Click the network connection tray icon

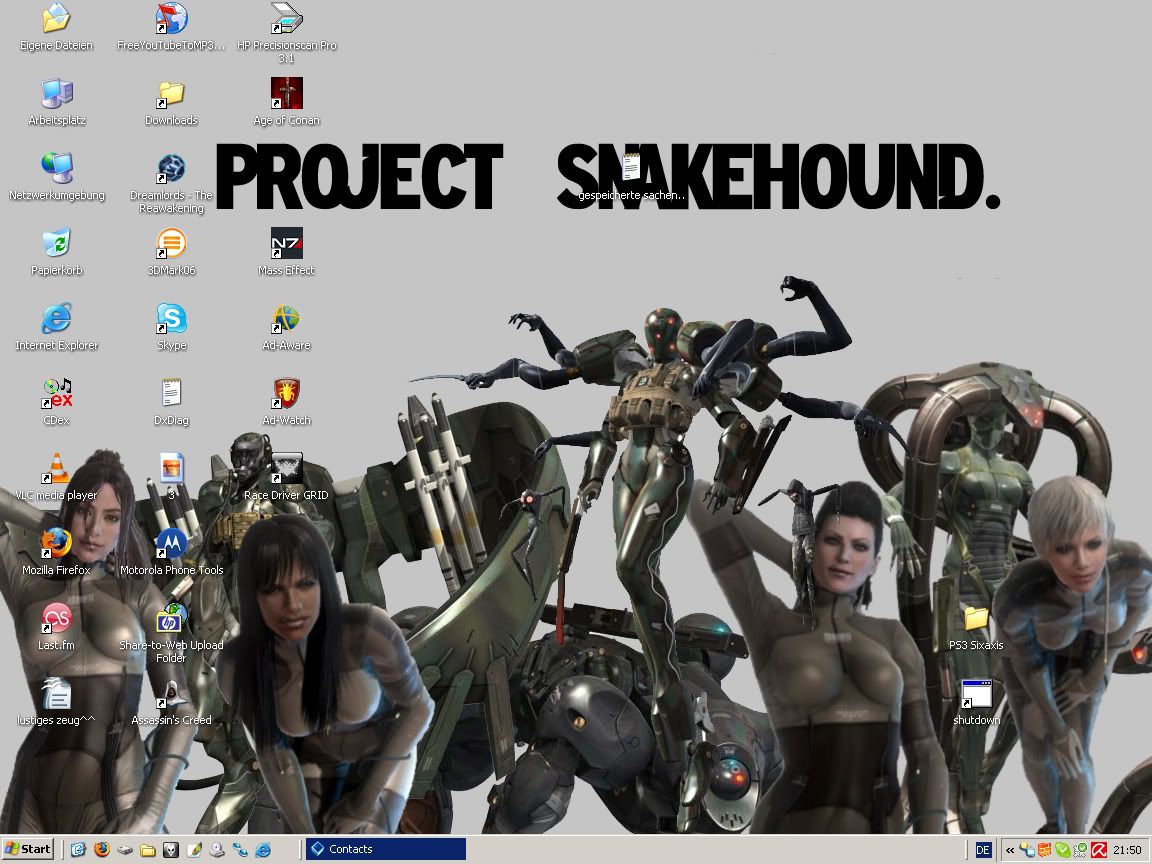1027,850
